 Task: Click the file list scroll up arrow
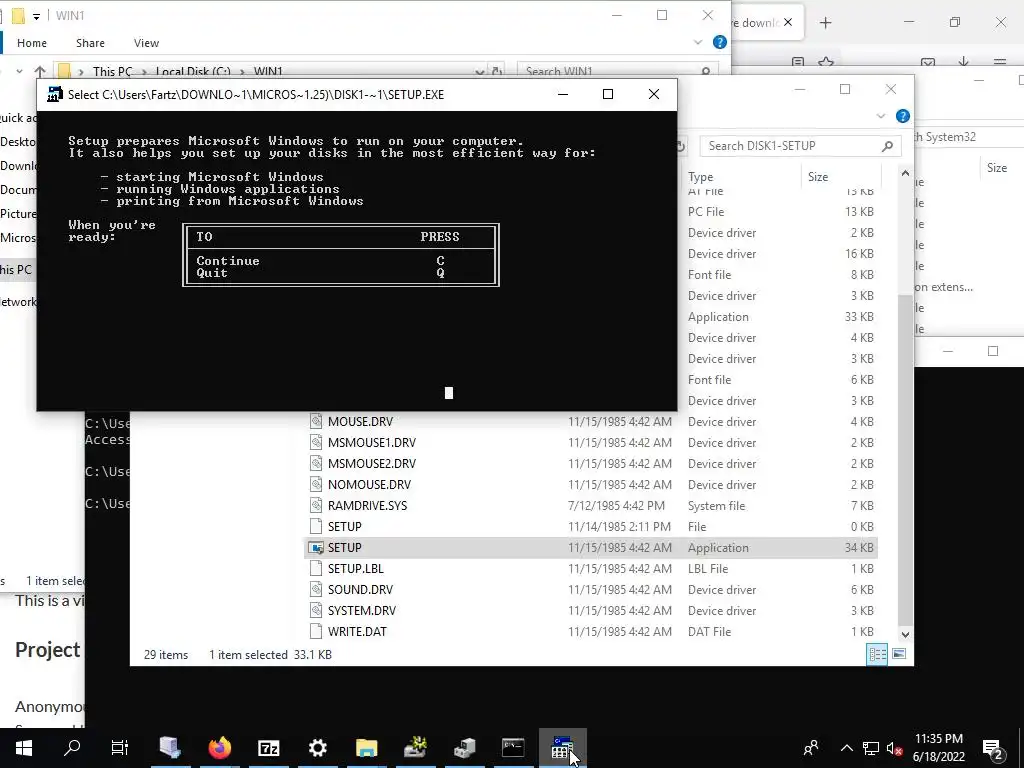pos(904,174)
